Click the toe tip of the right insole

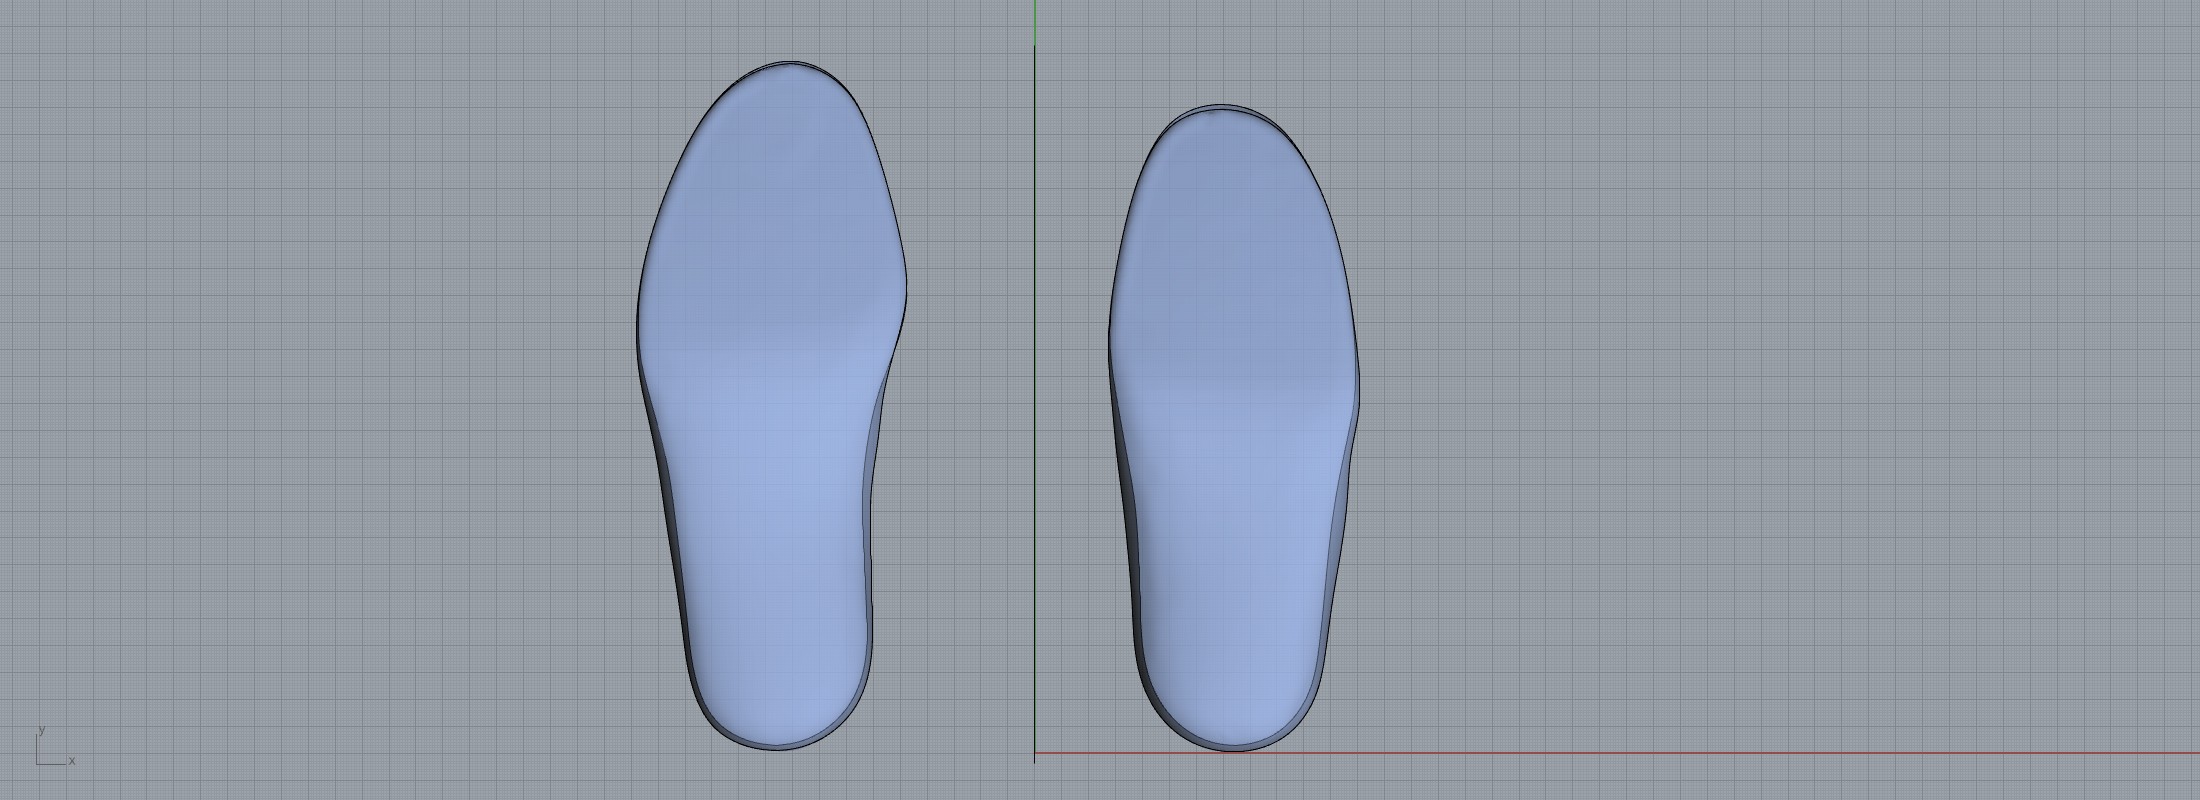click(1220, 106)
